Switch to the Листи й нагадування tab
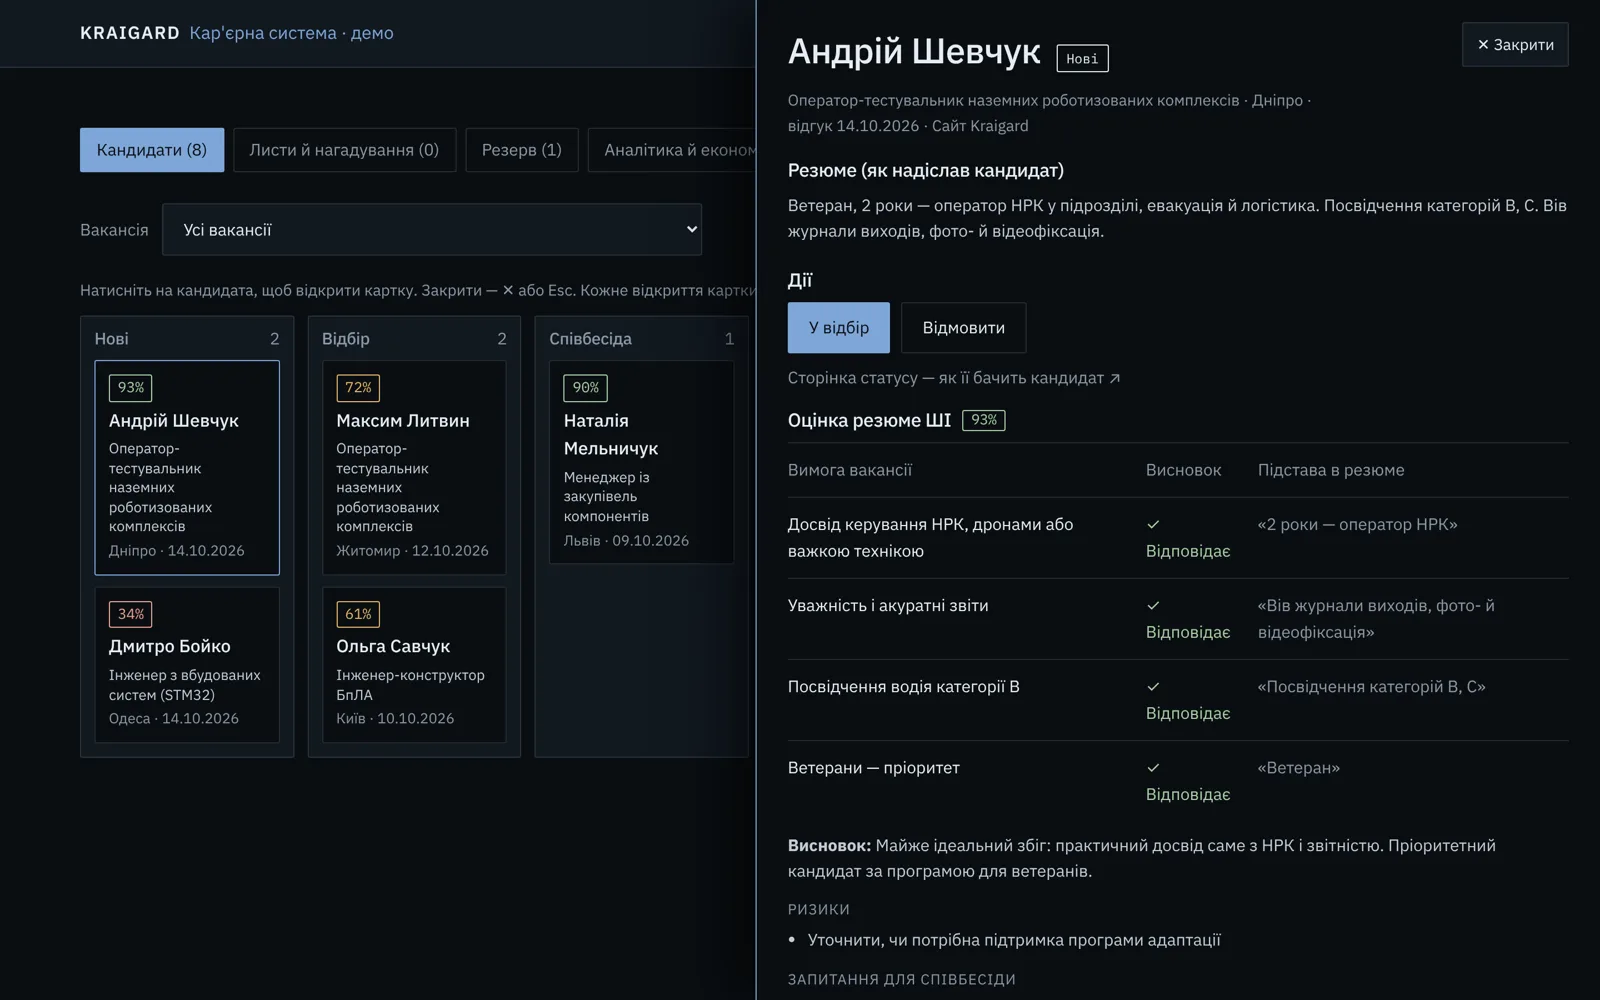This screenshot has height=1000, width=1600. [x=344, y=150]
